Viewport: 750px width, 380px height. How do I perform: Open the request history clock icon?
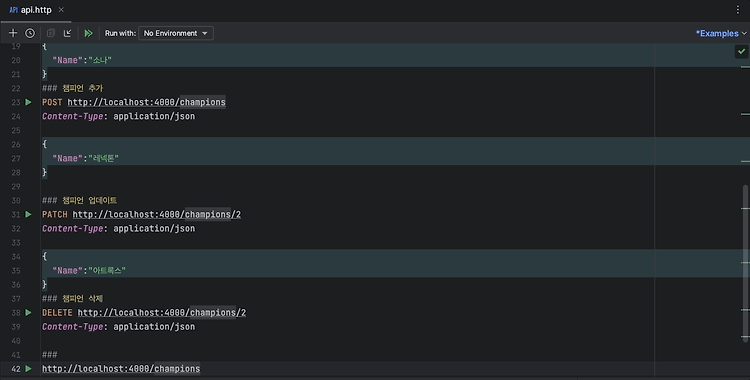(x=30, y=33)
